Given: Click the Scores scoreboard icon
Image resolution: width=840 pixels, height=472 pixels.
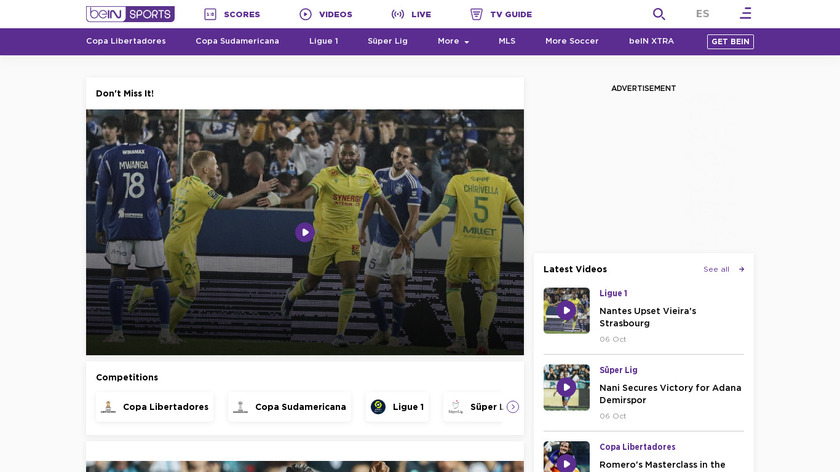Looking at the screenshot, I should (210, 14).
